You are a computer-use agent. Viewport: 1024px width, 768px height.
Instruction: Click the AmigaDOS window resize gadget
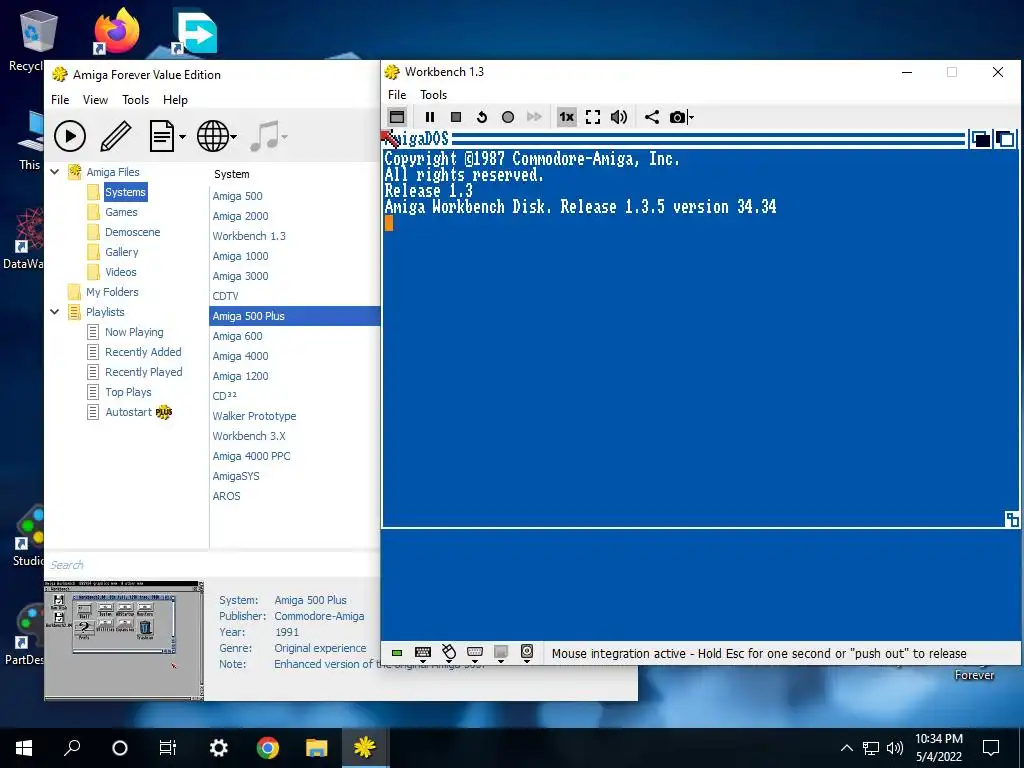(1012, 519)
